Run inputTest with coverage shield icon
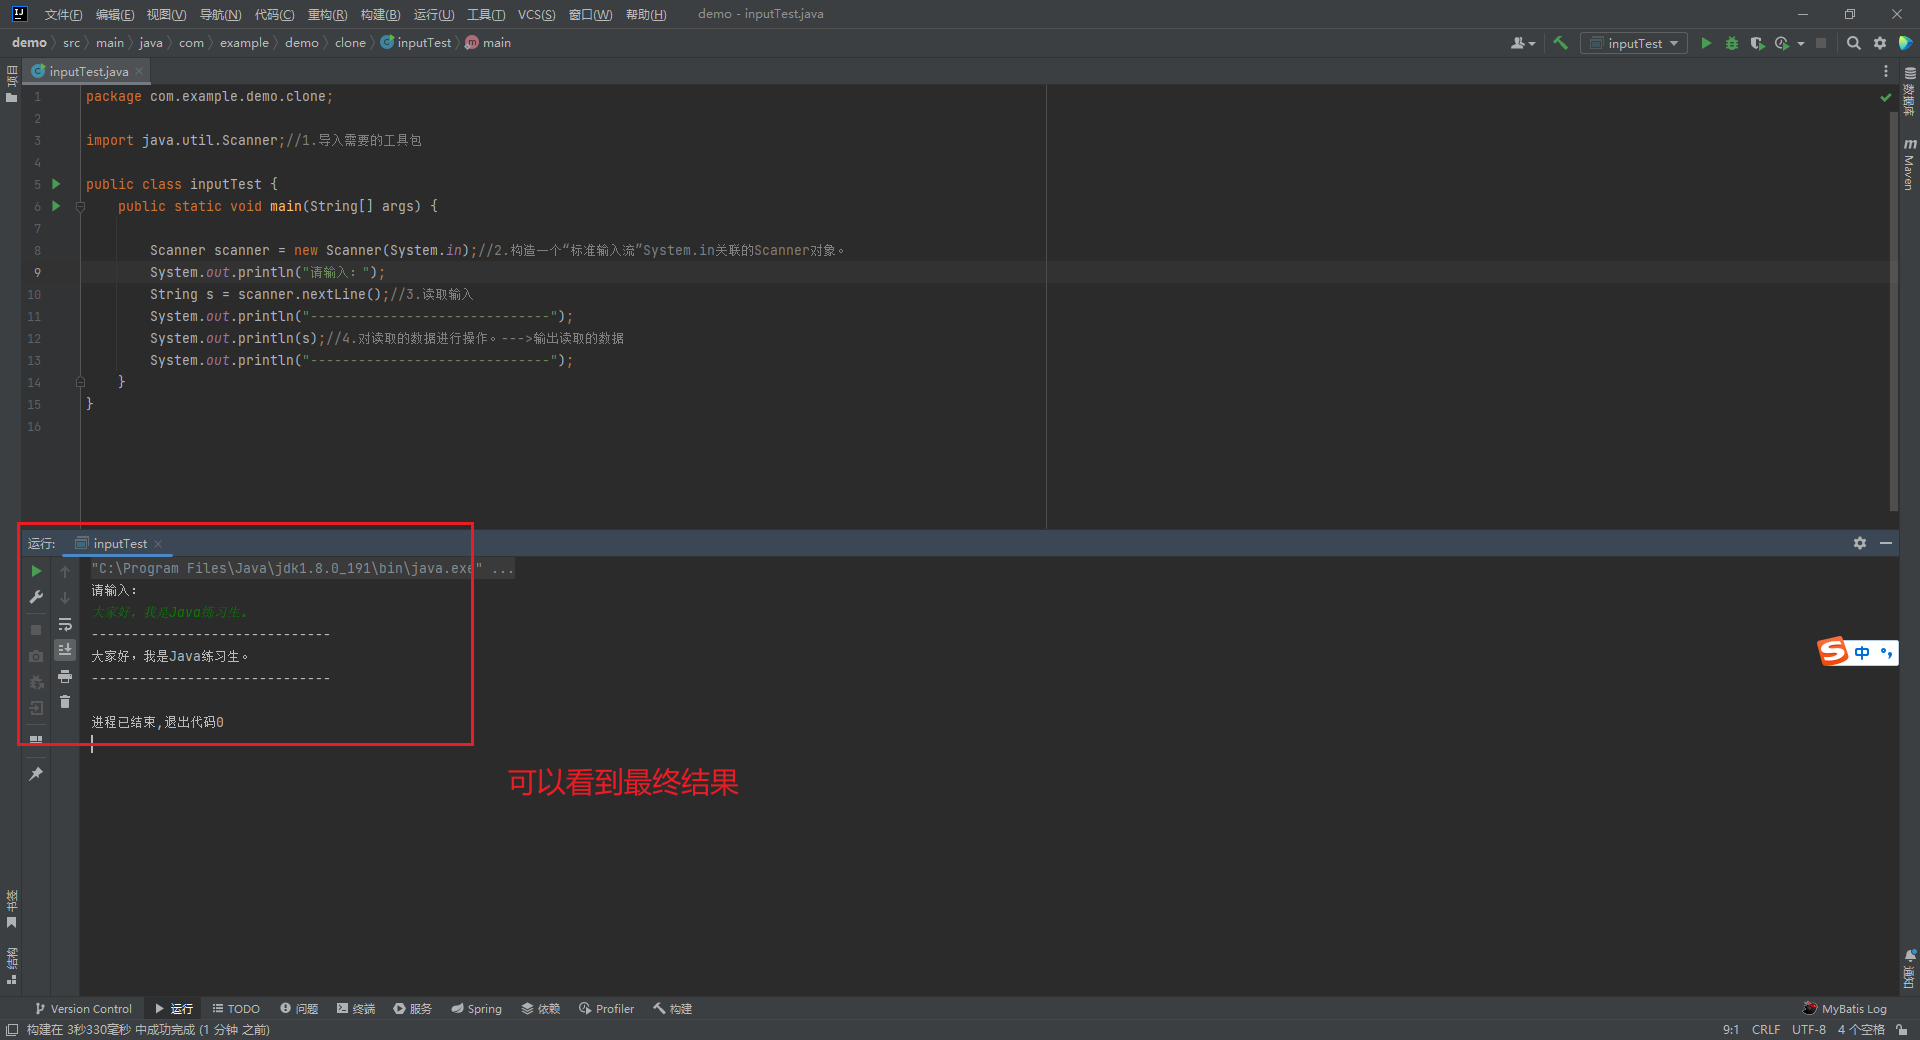This screenshot has width=1920, height=1040. (1757, 43)
